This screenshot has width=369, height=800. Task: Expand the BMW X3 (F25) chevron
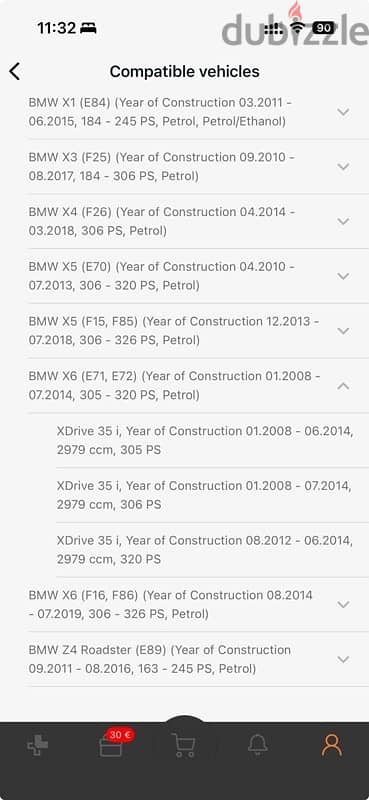[343, 166]
